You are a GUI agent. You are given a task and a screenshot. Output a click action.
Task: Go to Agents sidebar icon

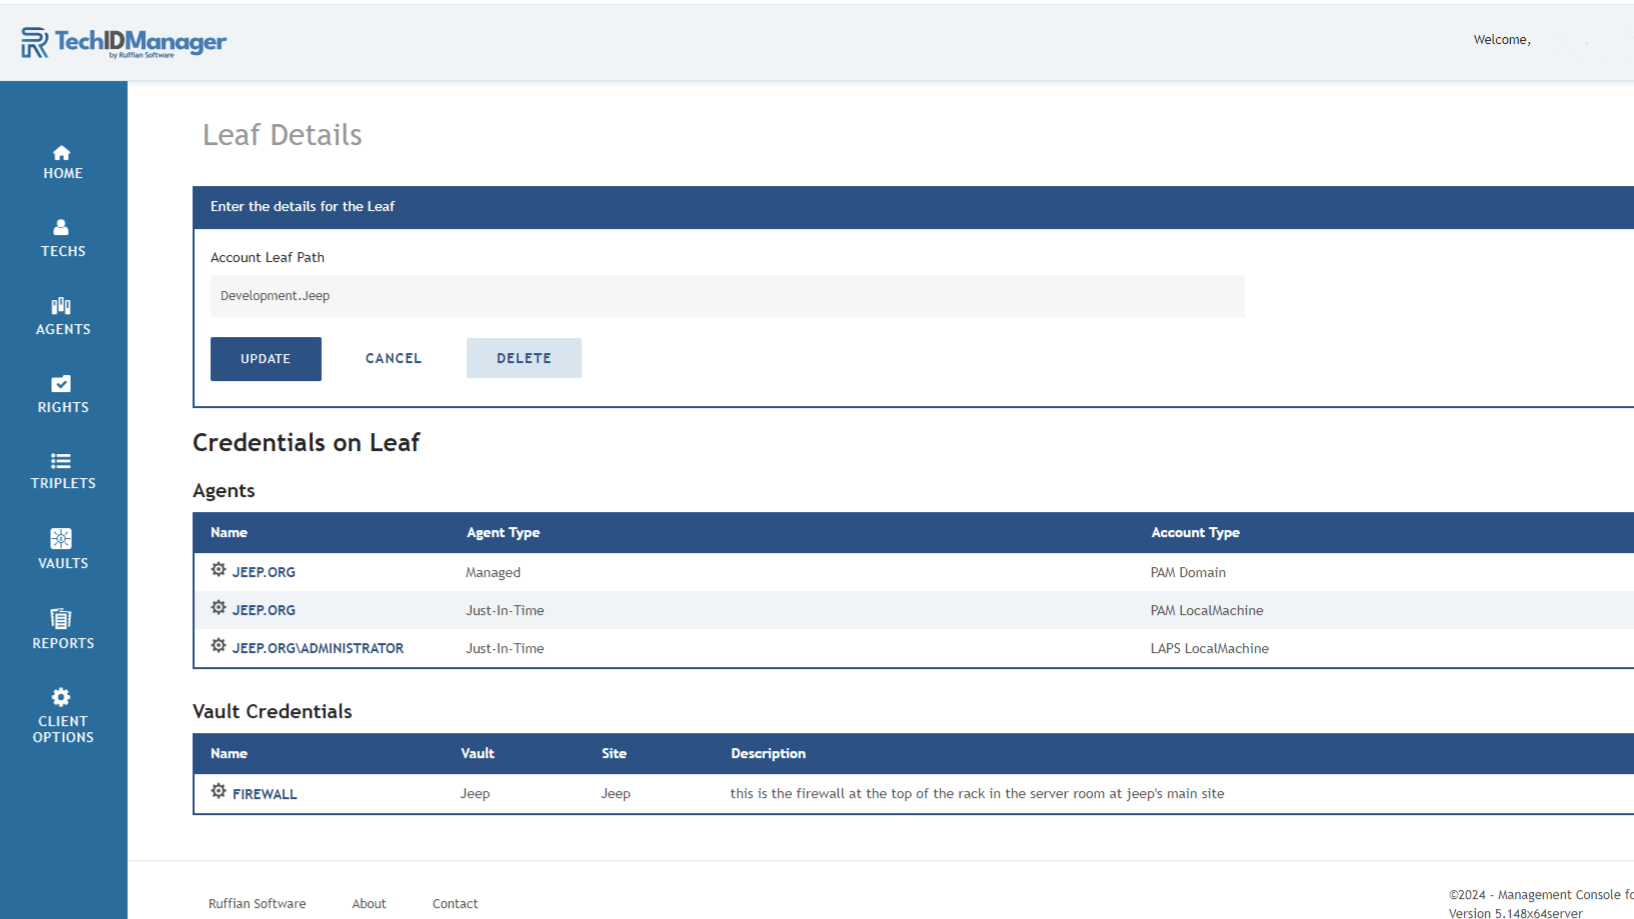[61, 306]
